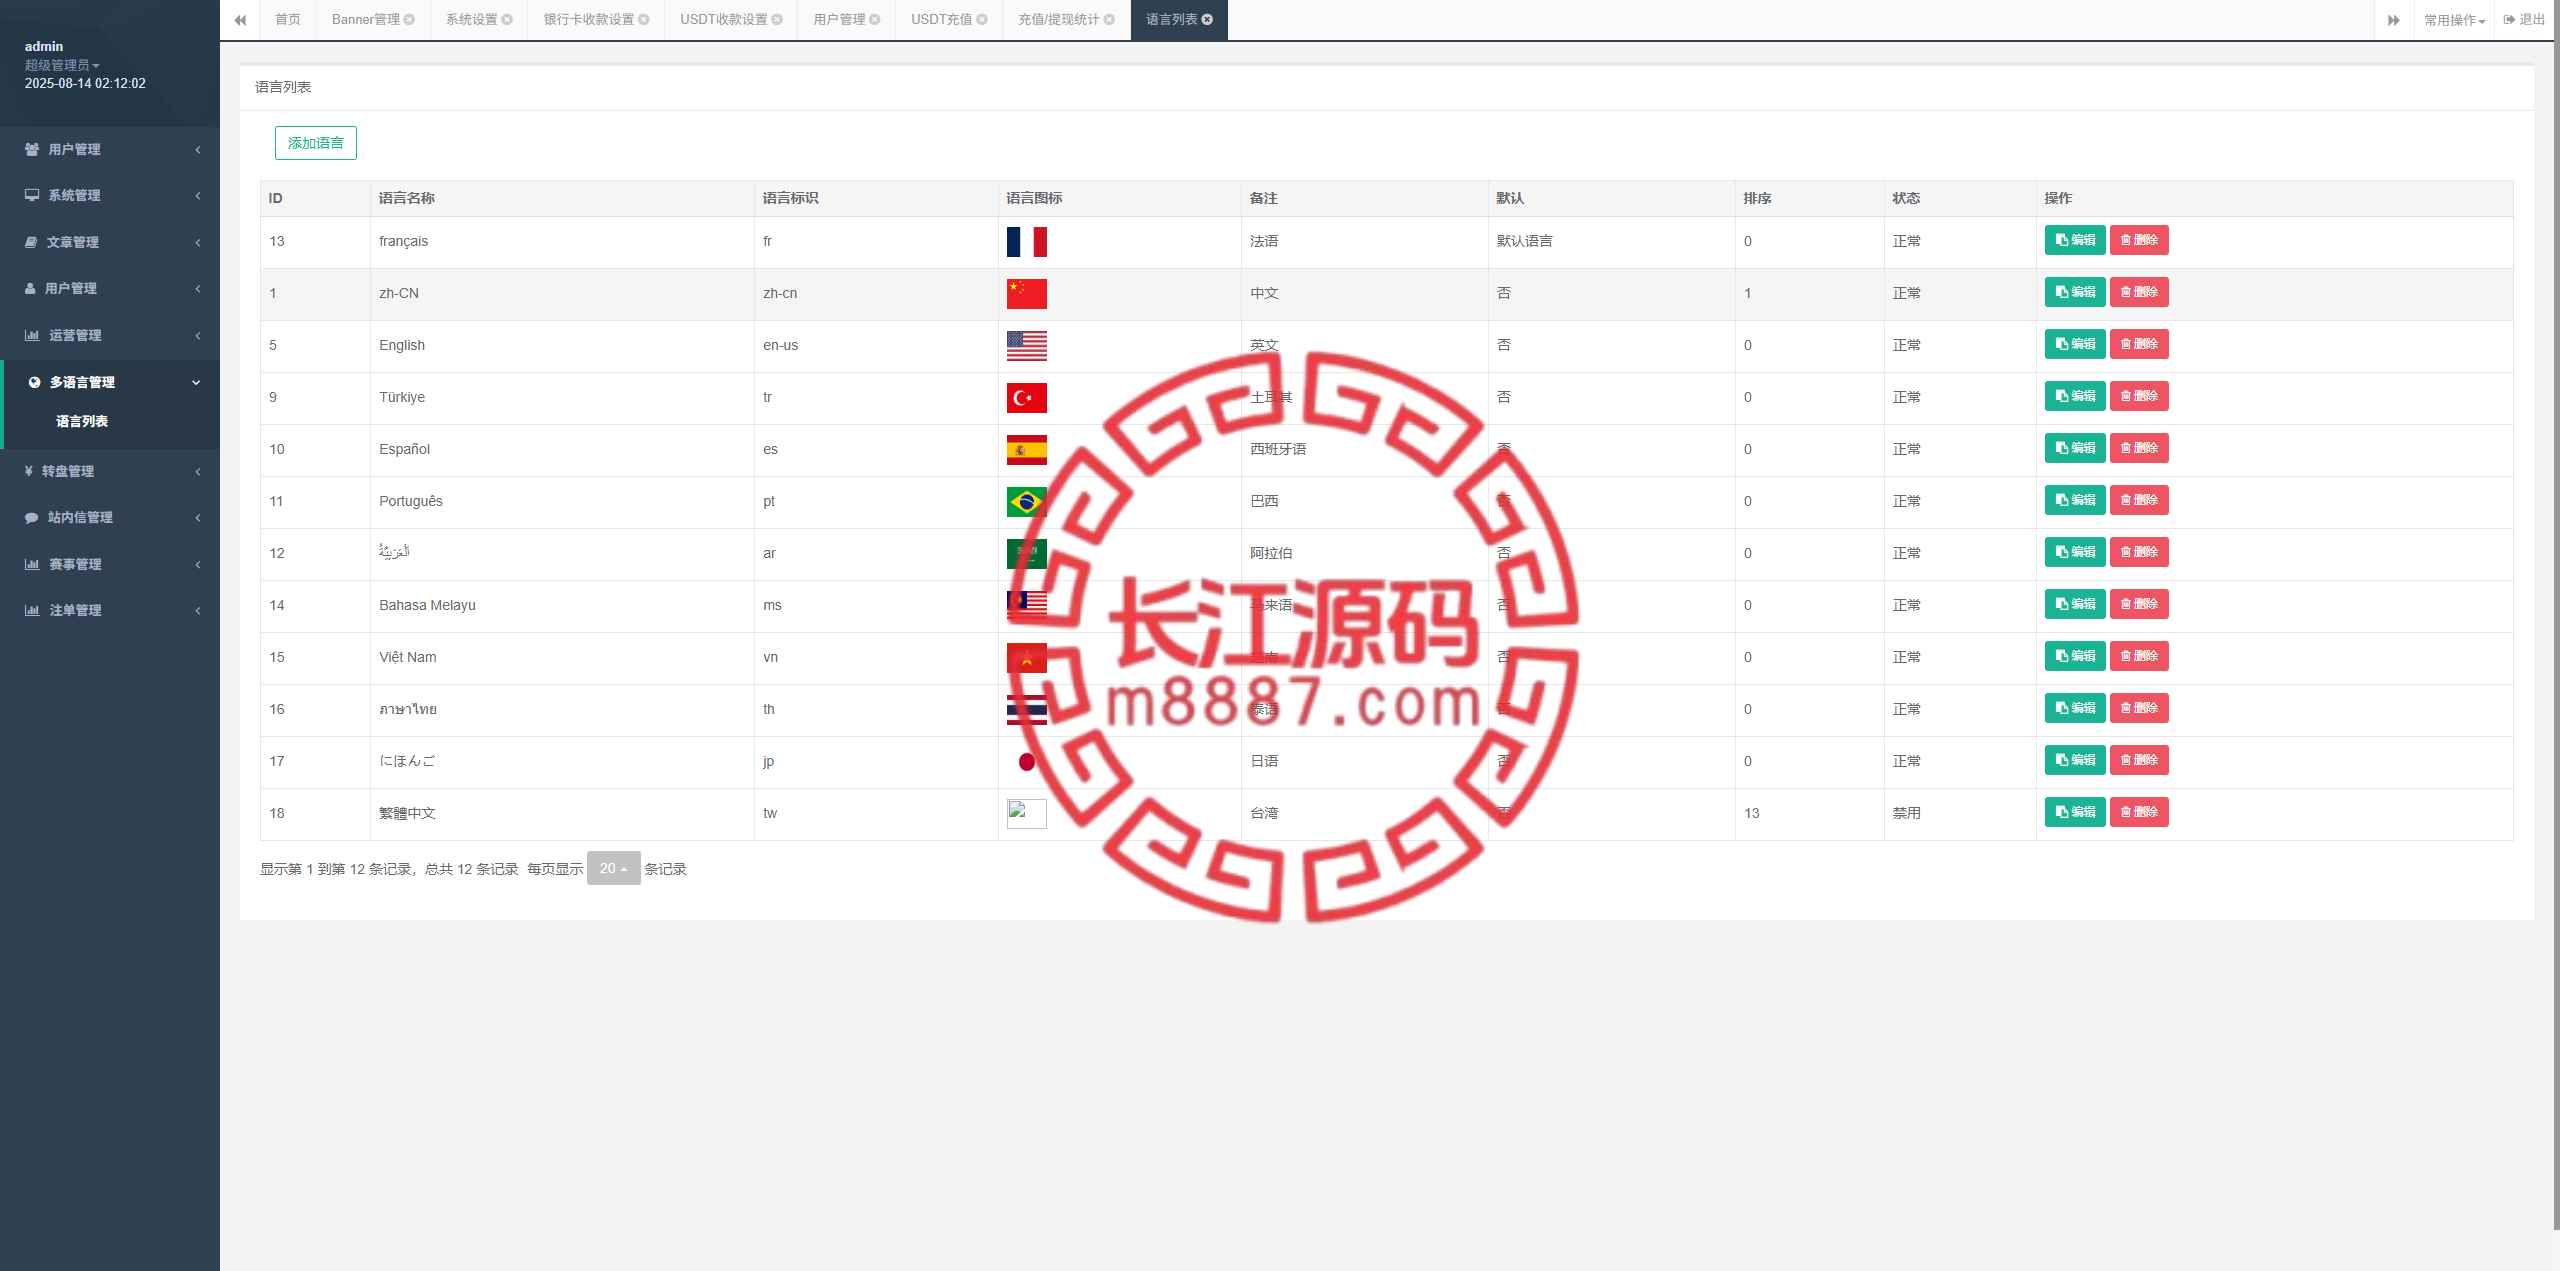Close the 充值/提现统计 tab
This screenshot has width=2560, height=1271.
point(1109,20)
